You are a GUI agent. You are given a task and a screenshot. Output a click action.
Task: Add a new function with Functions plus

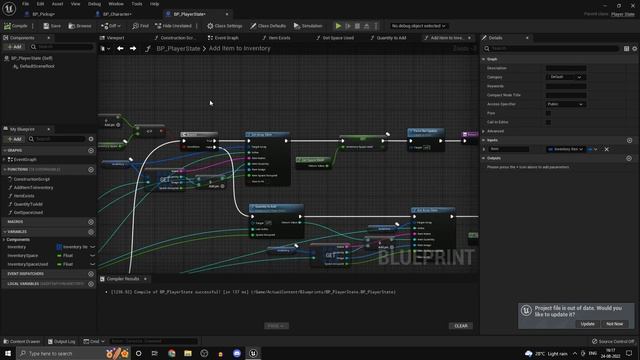tap(91, 169)
